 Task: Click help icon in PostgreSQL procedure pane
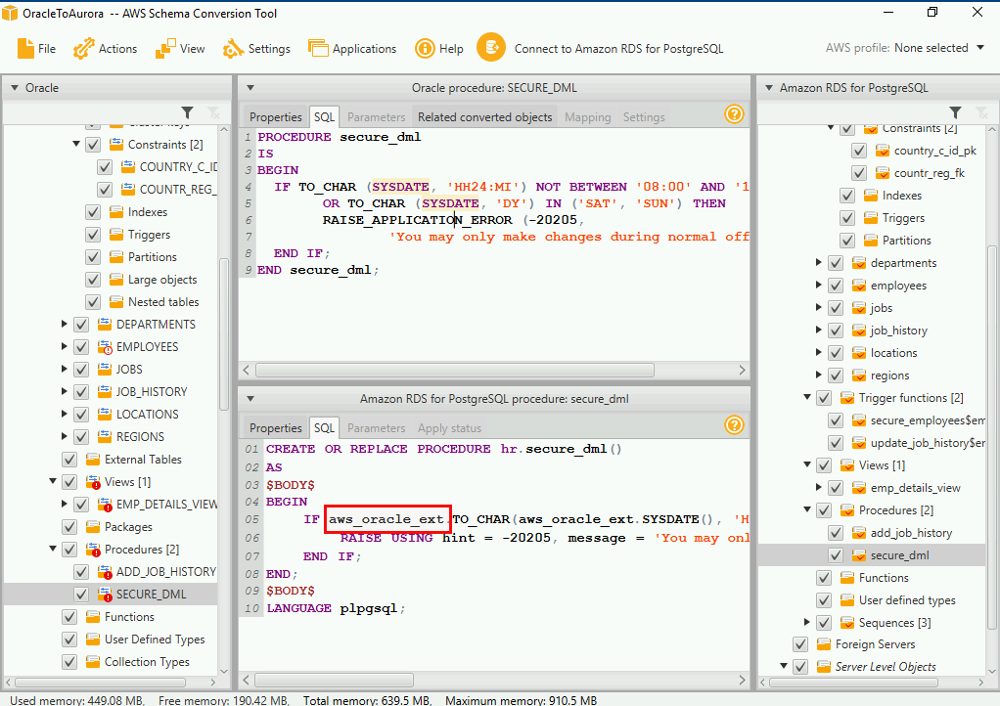(x=734, y=425)
